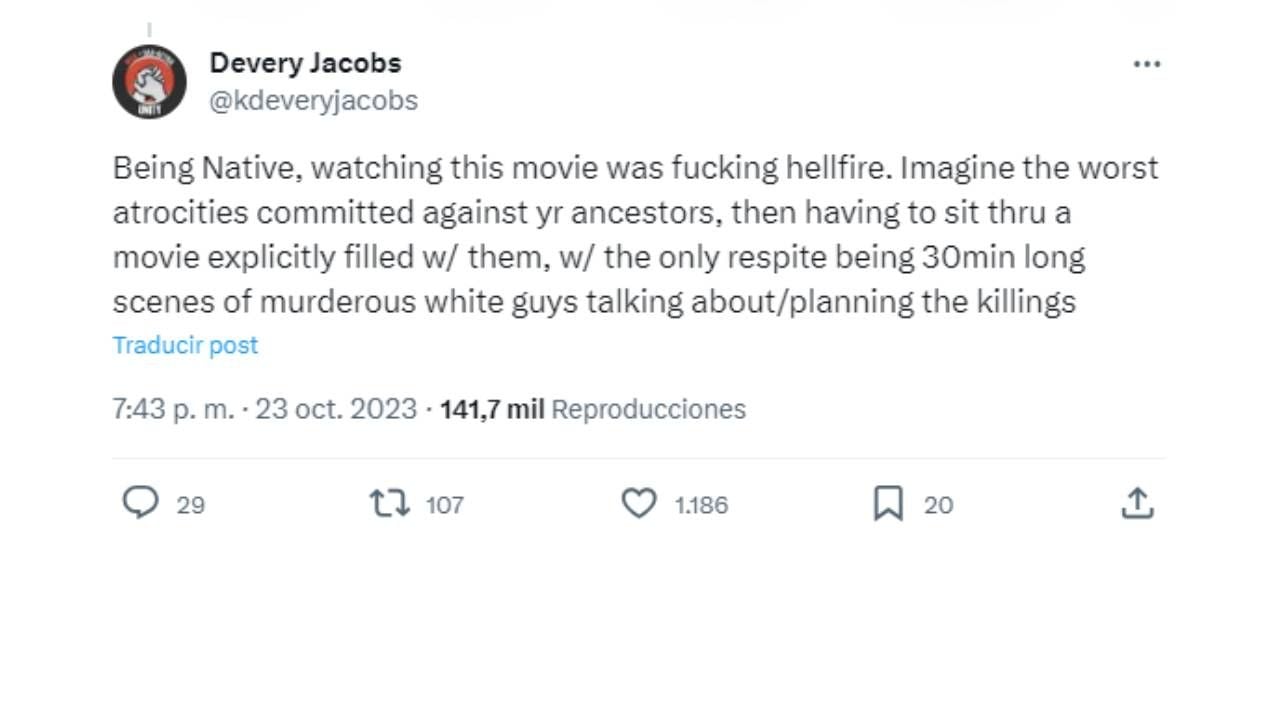Click the 'Reproducciones' label
Image resolution: width=1280 pixels, height=720 pixels.
click(x=648, y=409)
